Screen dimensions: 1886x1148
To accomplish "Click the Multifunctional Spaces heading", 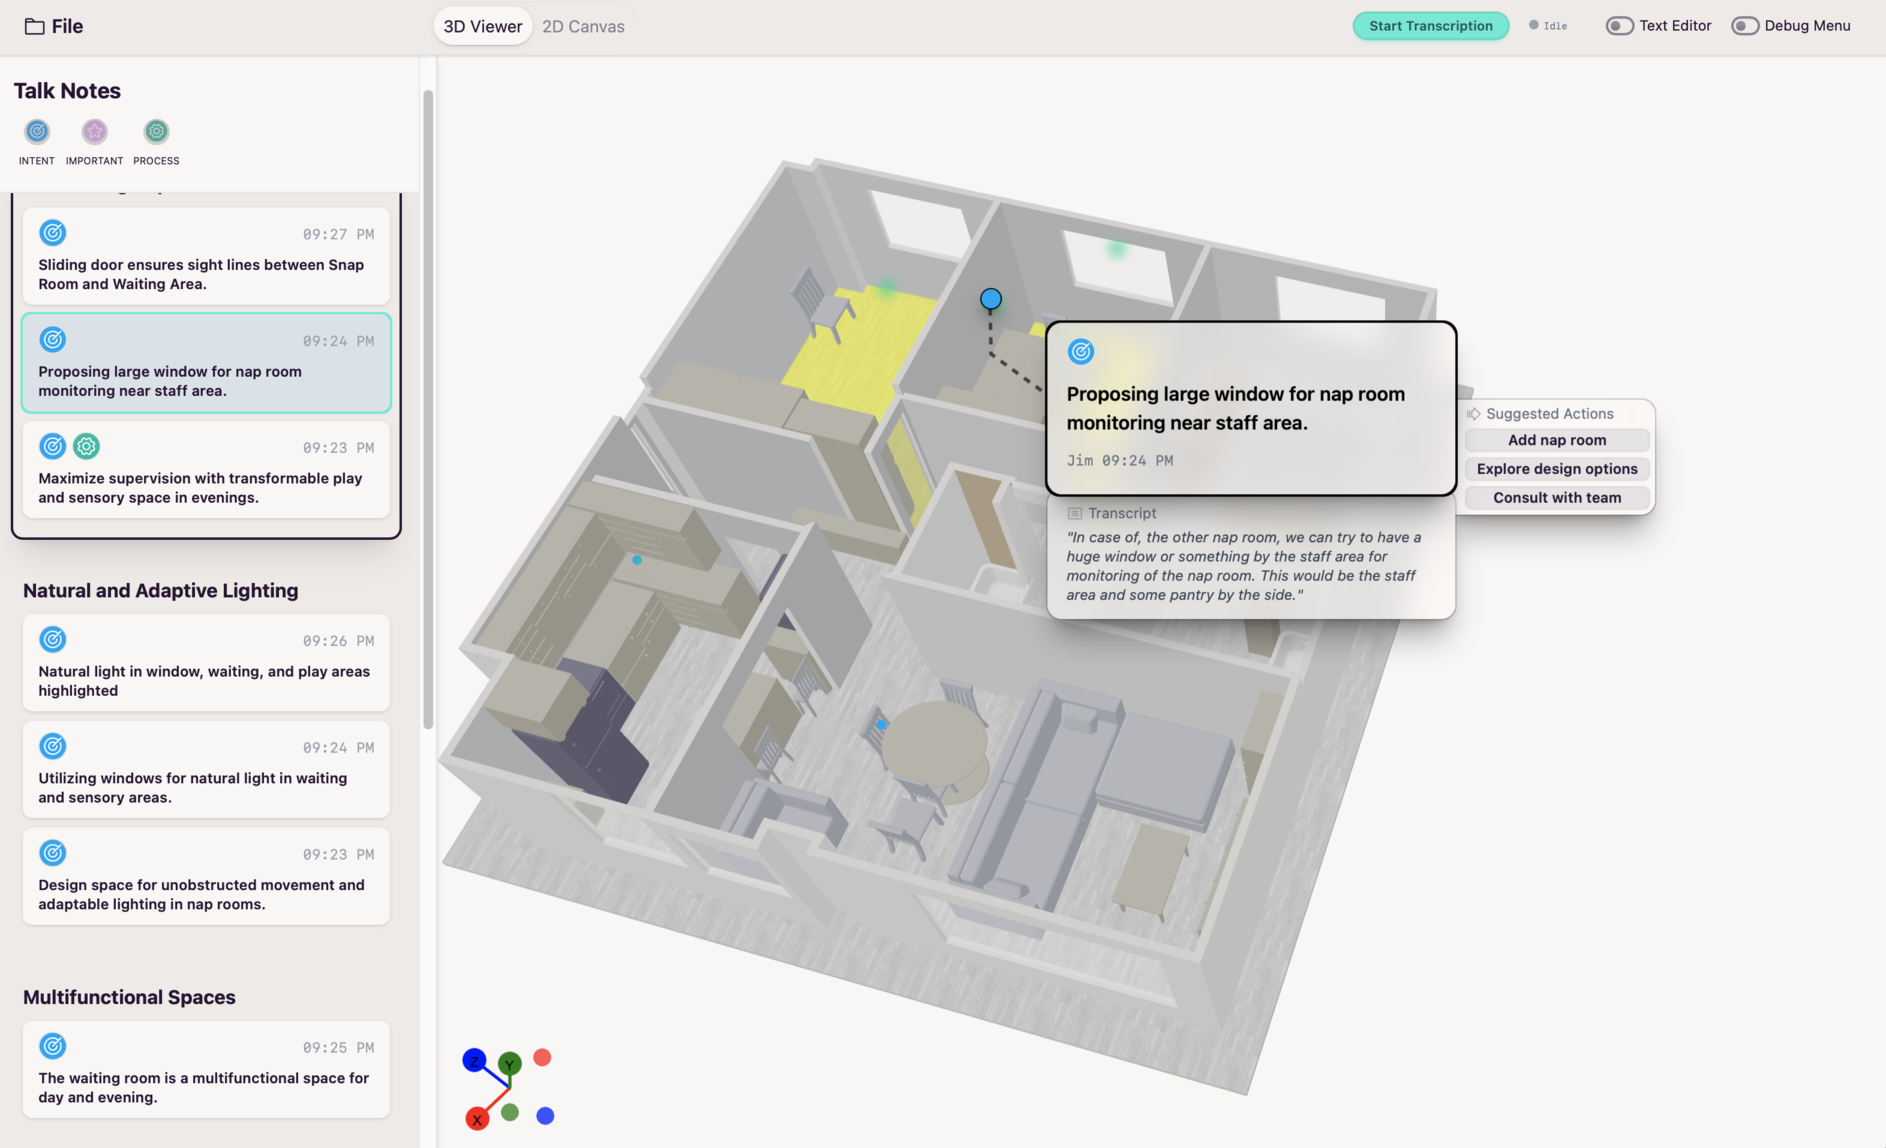I will tap(129, 998).
